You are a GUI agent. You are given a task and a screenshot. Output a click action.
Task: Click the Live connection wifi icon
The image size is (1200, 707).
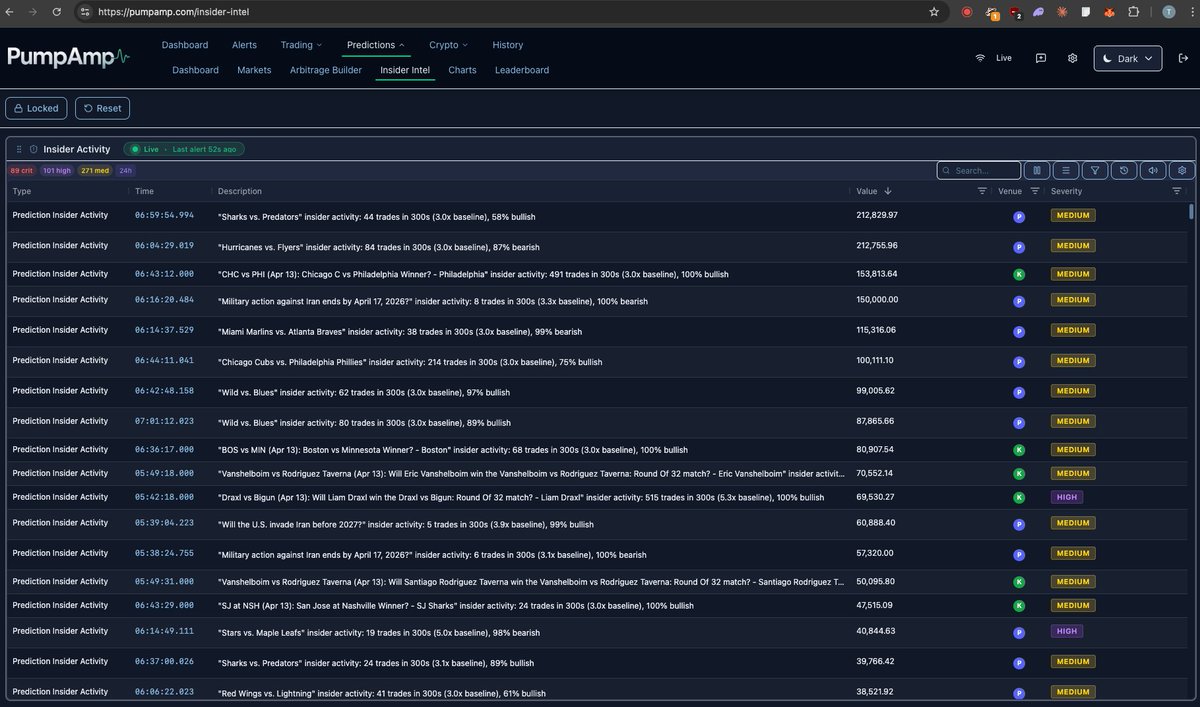coord(980,58)
